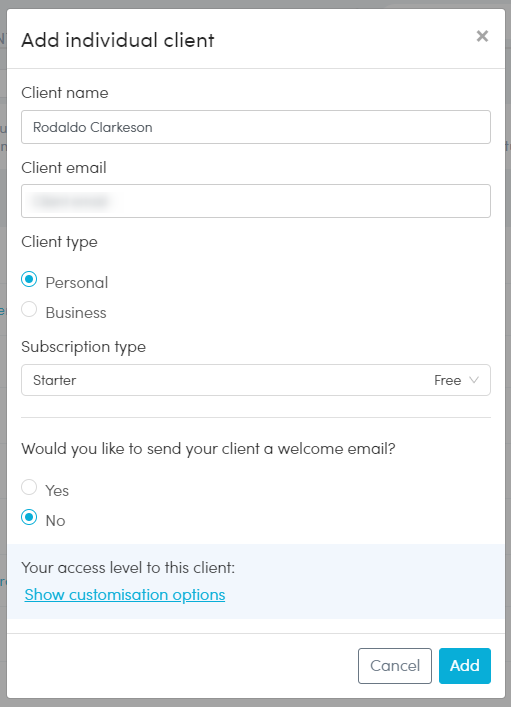
Task: Expand the chevron arrow beside Free
Action: coord(474,380)
